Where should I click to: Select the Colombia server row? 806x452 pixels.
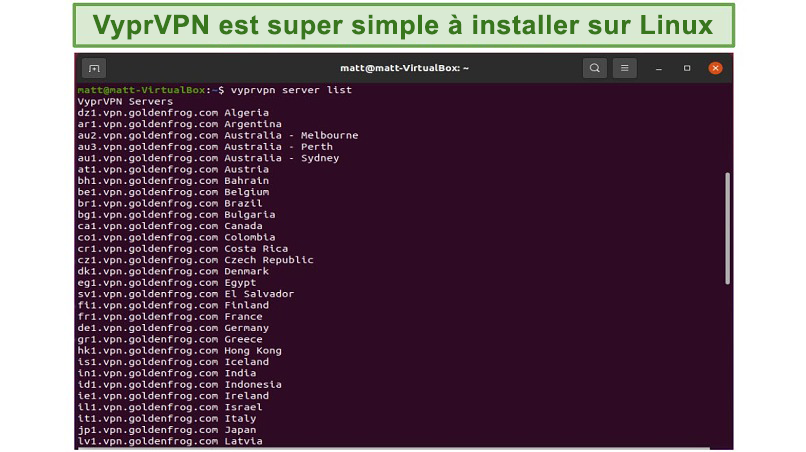pyautogui.click(x=176, y=237)
